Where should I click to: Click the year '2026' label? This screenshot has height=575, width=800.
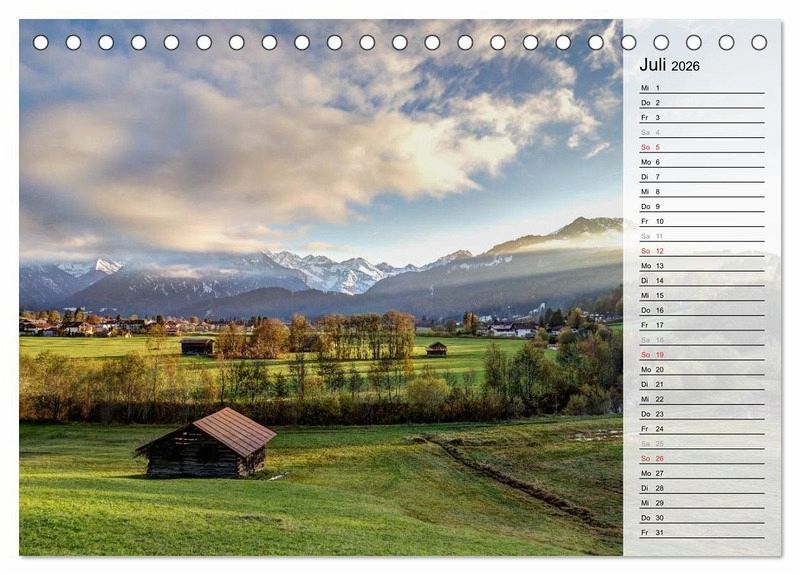tap(685, 67)
